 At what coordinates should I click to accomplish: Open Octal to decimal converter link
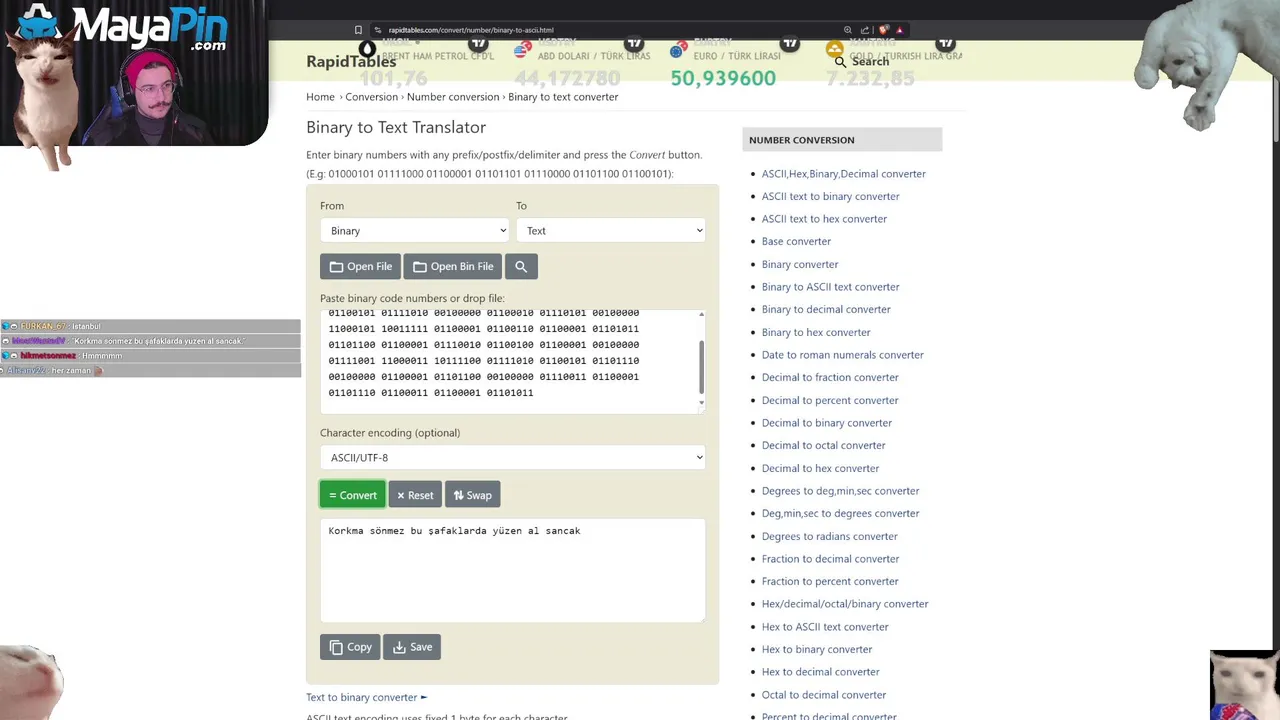coord(824,695)
